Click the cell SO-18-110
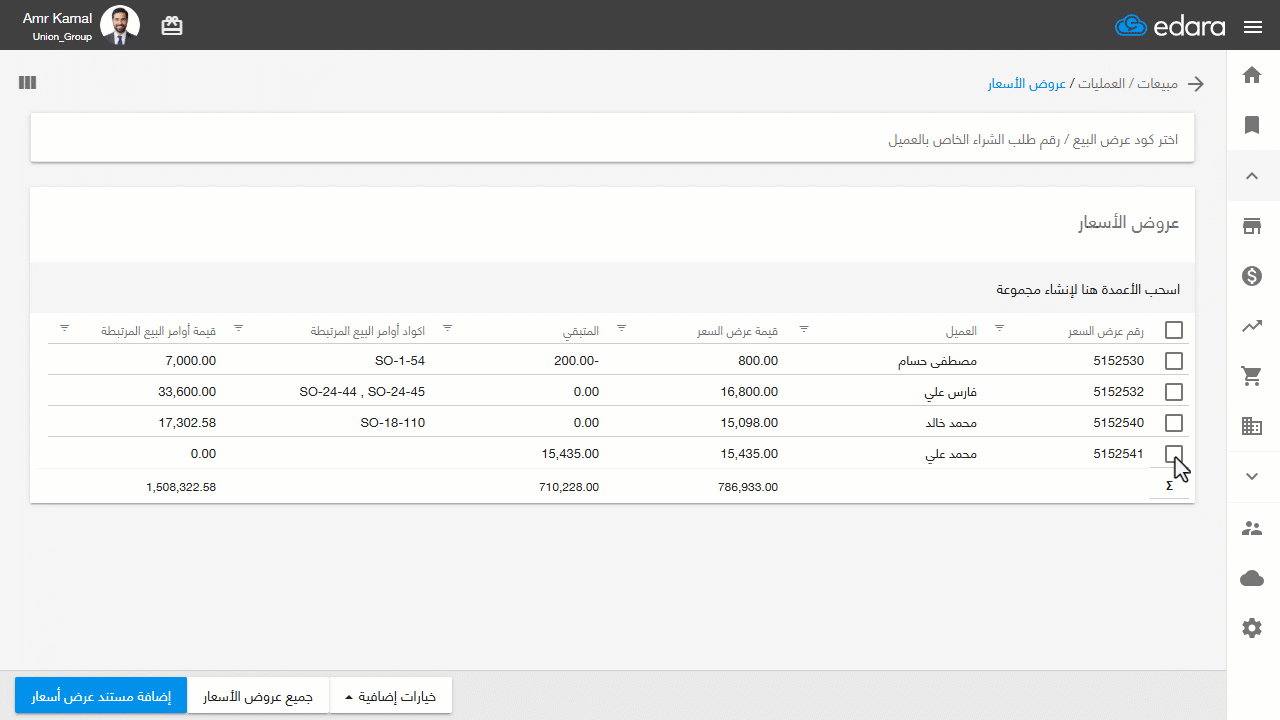Viewport: 1280px width, 720px height. coord(393,423)
